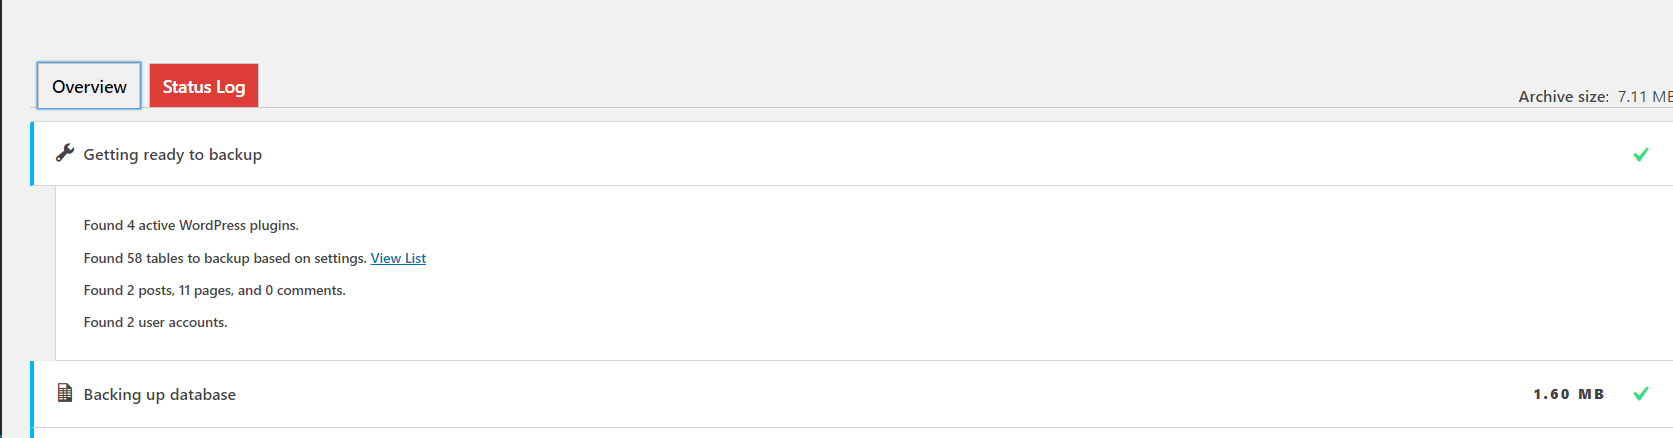Click blue accent bar of Backing up database row
This screenshot has width=1673, height=438.
[32, 395]
